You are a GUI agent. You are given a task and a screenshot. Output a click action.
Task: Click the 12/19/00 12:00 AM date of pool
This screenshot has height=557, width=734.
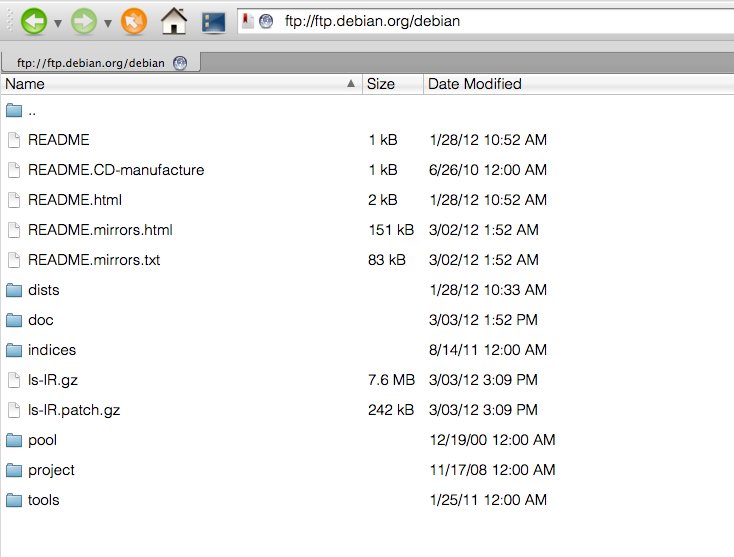tap(492, 440)
